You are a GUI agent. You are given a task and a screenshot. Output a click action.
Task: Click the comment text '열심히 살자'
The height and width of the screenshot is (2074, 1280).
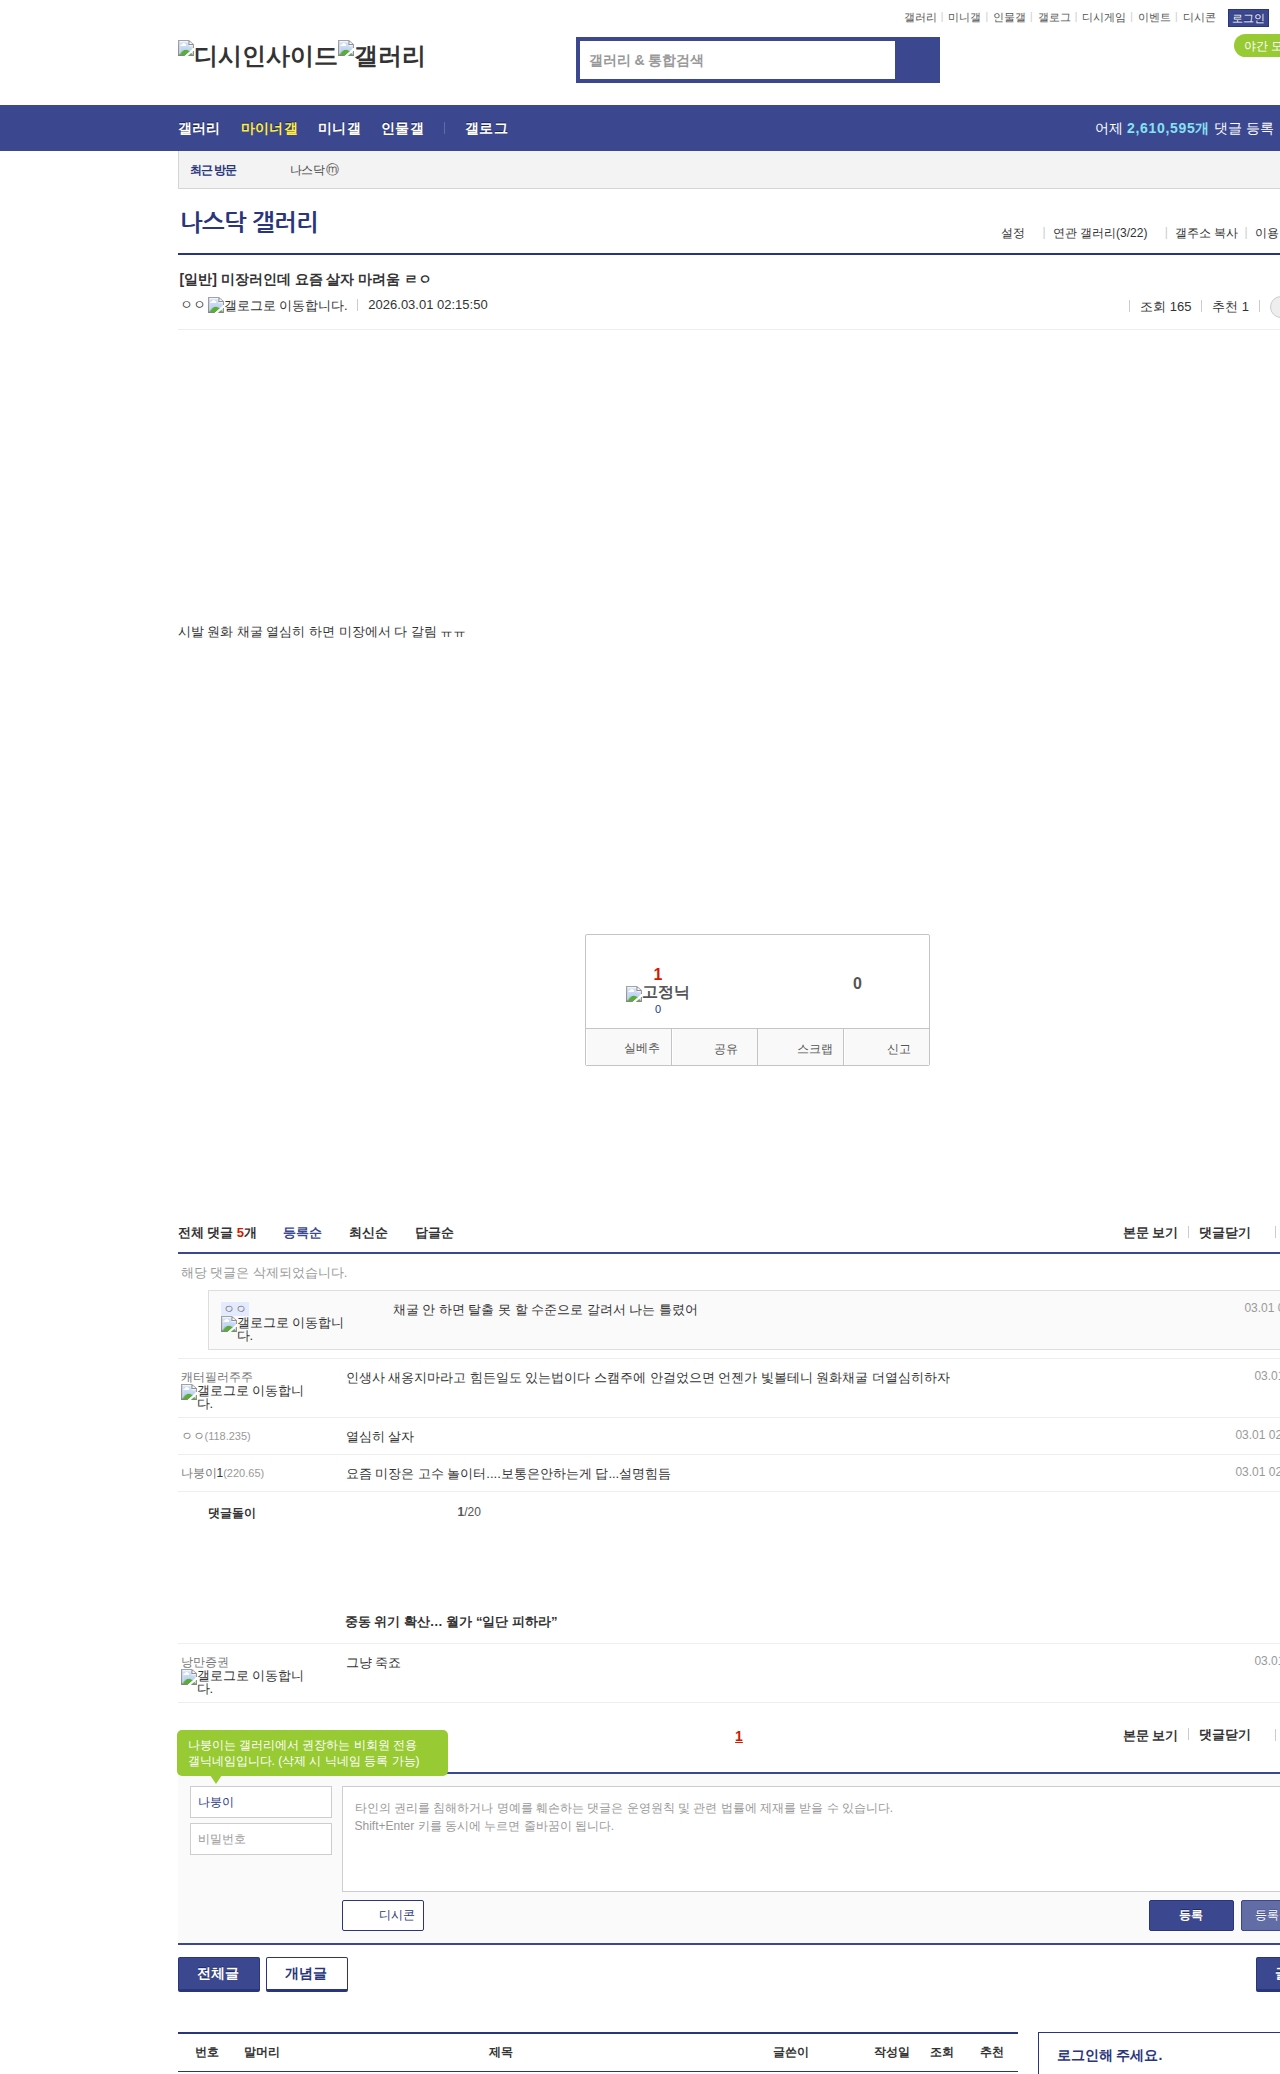pyautogui.click(x=380, y=1437)
